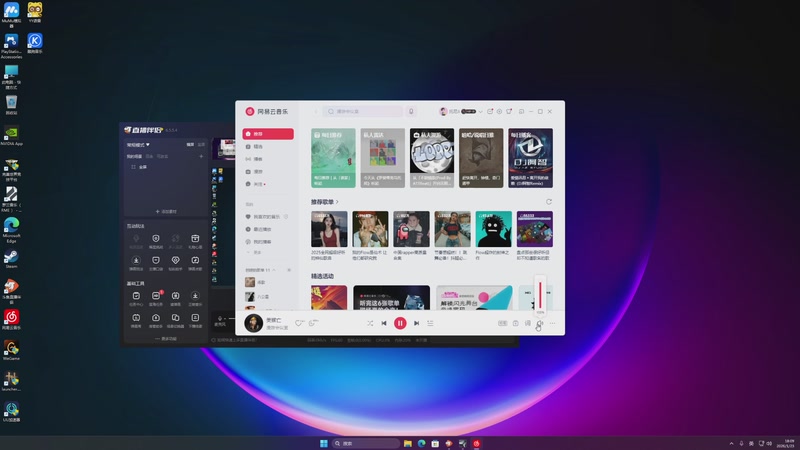Viewport: 800px width, 450px height.
Task: Mute audio via the speaker icon in player bar
Action: (540, 323)
